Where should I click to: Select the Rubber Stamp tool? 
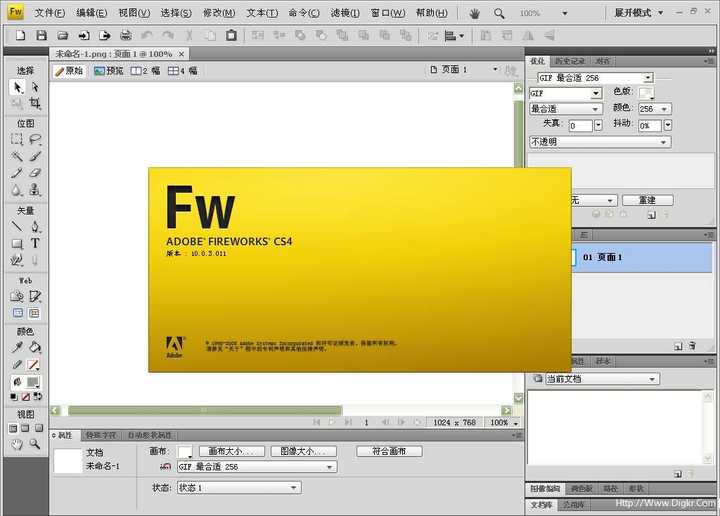35,190
